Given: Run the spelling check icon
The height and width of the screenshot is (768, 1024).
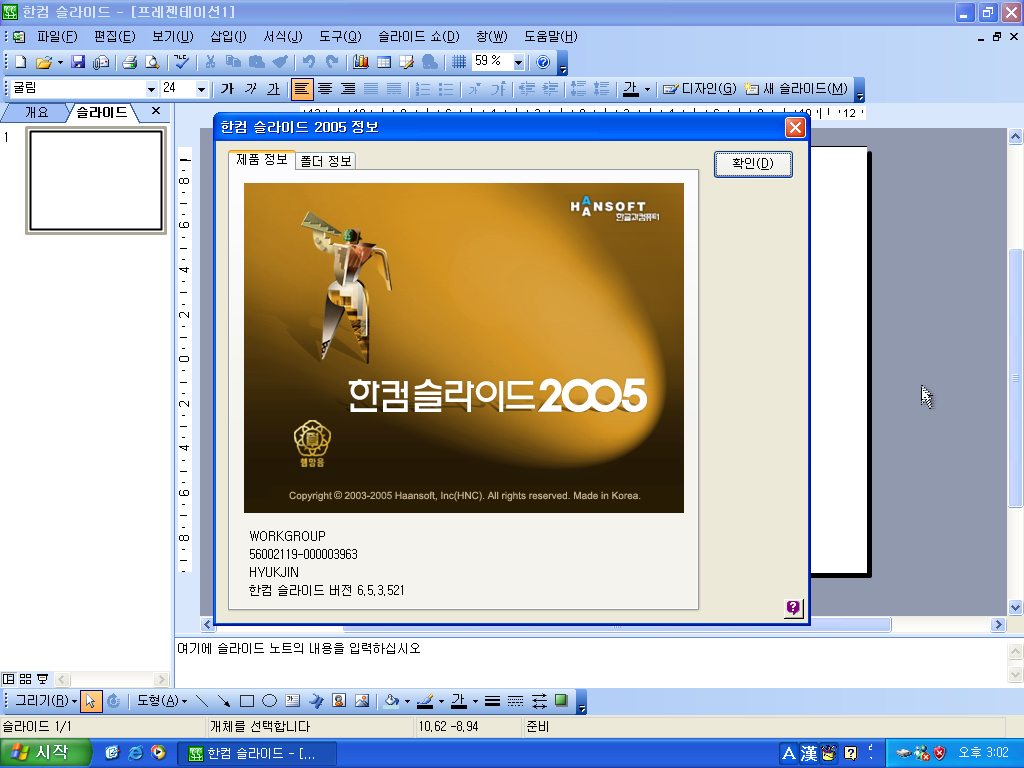Looking at the screenshot, I should coord(182,62).
